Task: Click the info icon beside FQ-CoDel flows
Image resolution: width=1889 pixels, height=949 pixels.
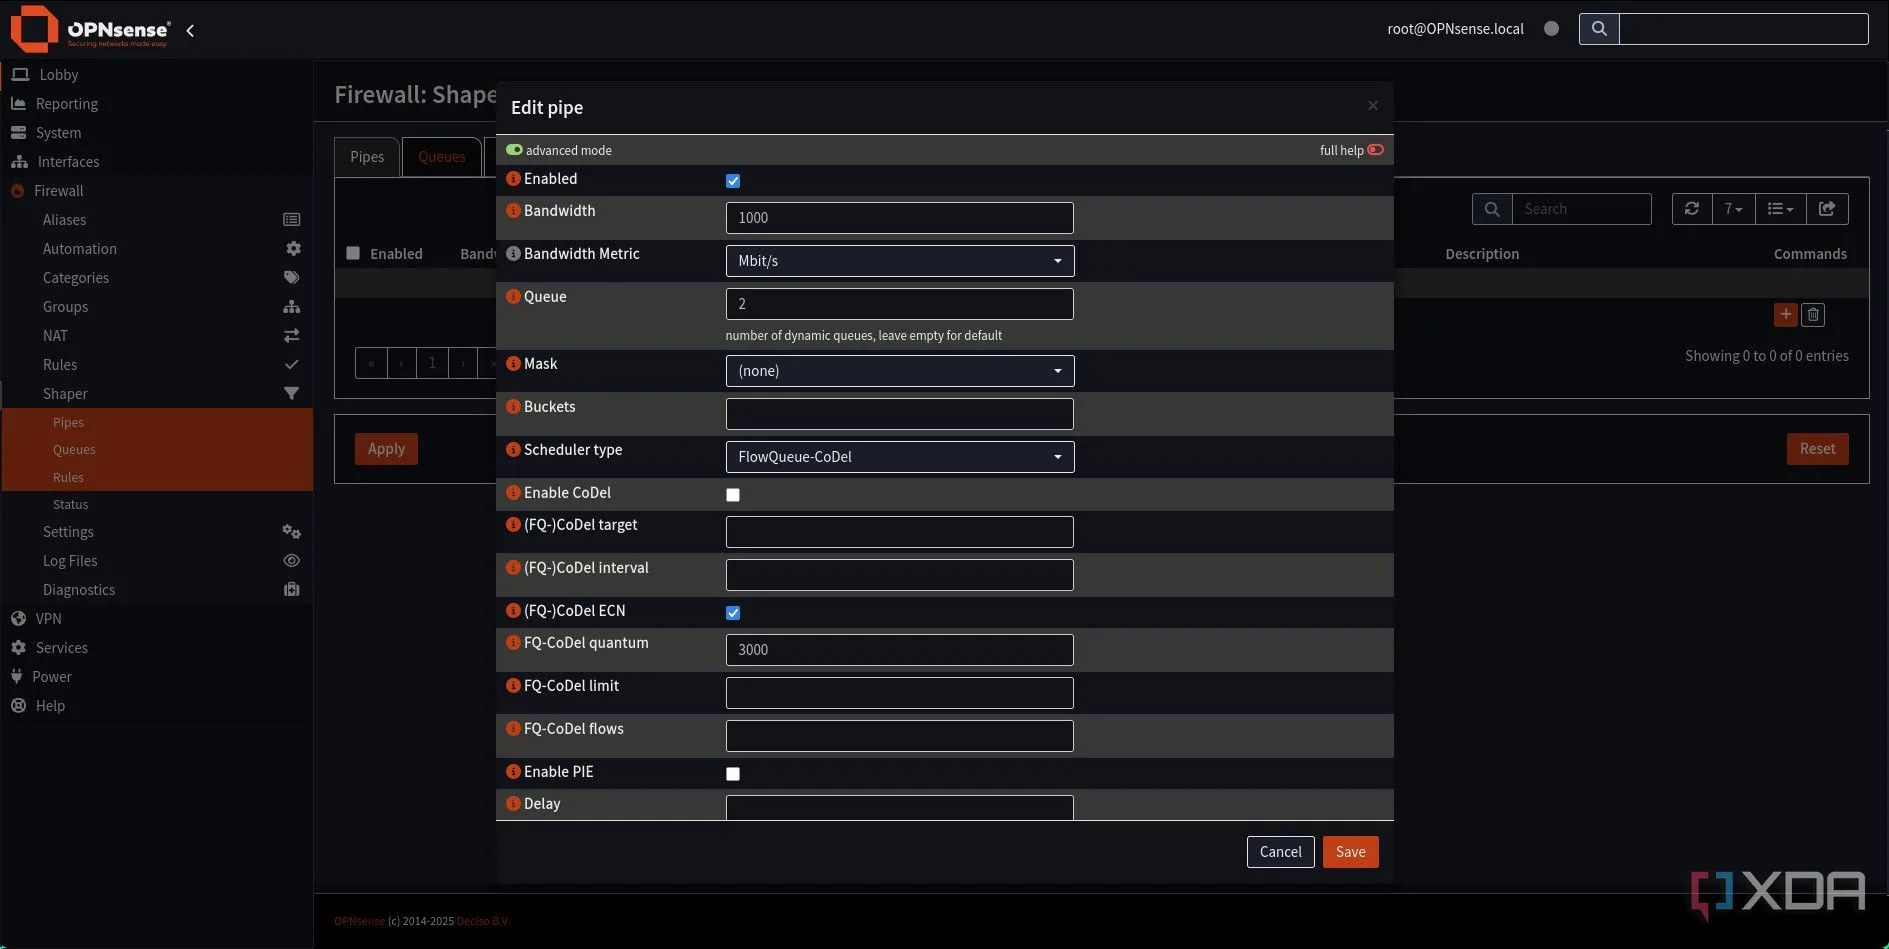Action: [513, 729]
